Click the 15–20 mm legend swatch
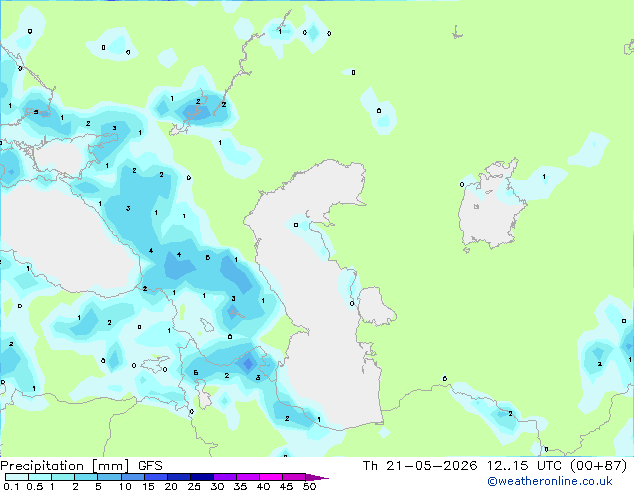The image size is (634, 490). point(156,477)
